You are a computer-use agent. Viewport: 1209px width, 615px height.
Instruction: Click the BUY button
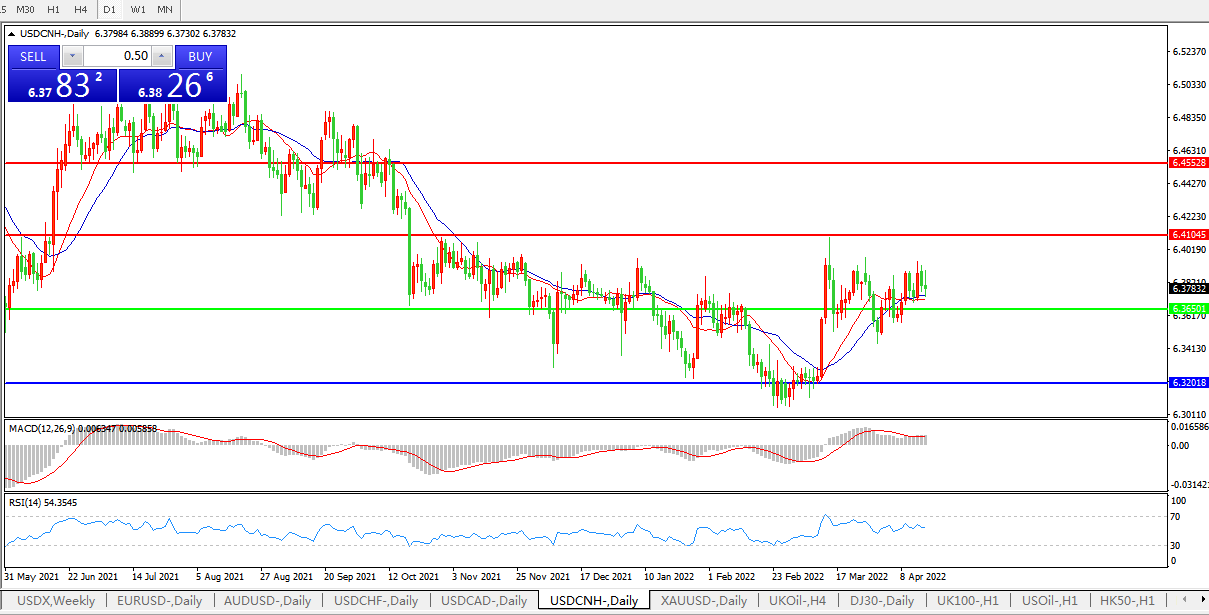pos(200,57)
